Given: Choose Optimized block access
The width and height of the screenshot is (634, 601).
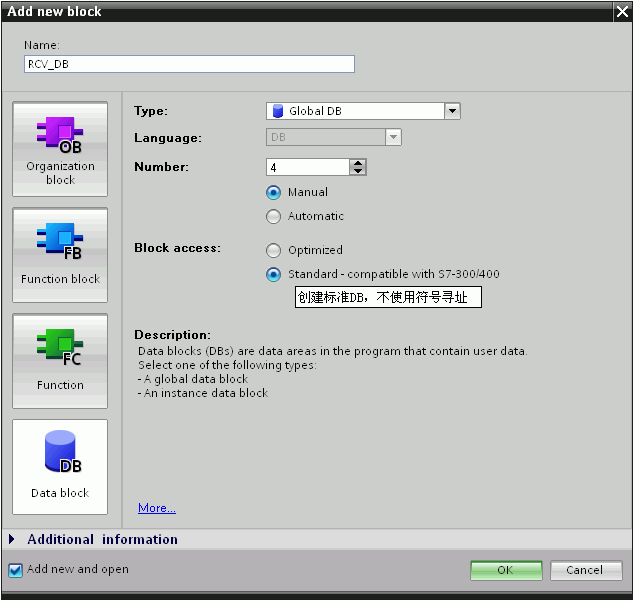Looking at the screenshot, I should tap(273, 250).
